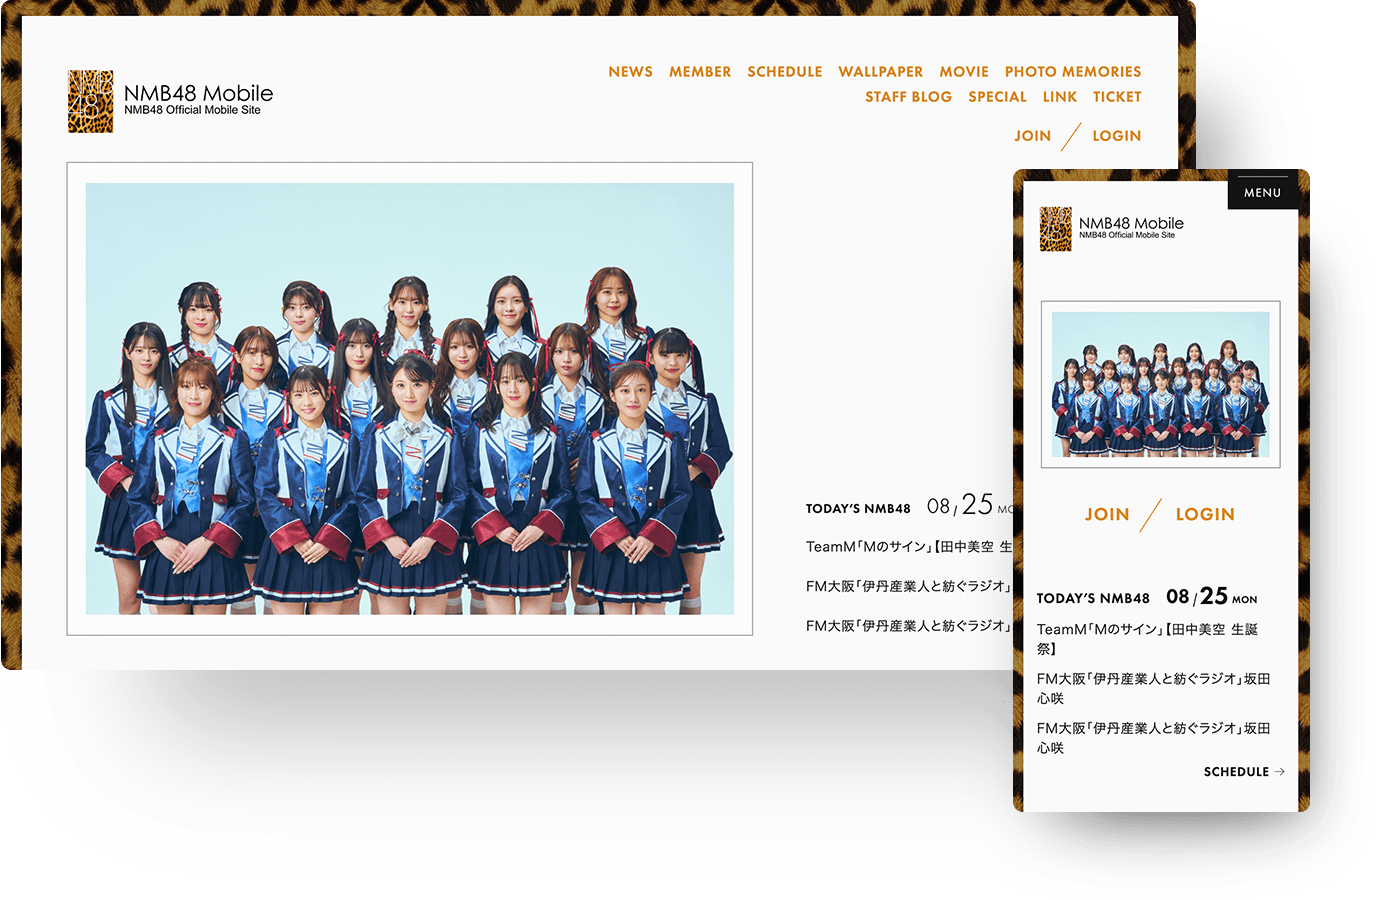
Task: Click the large group photo on desktop
Action: pos(410,399)
